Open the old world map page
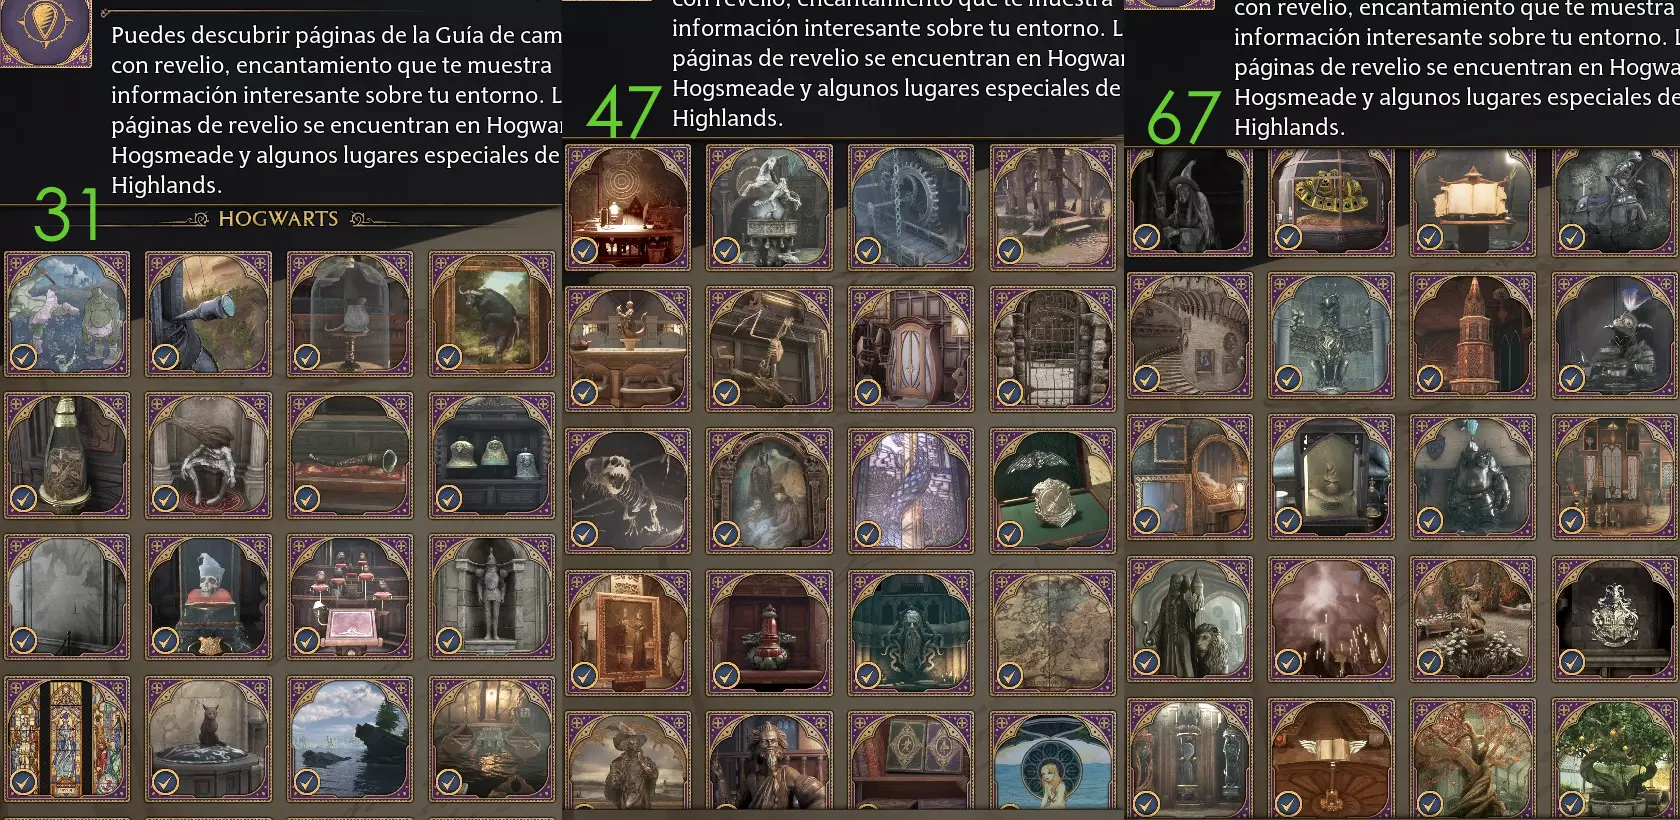The height and width of the screenshot is (820, 1680). 1053,633
